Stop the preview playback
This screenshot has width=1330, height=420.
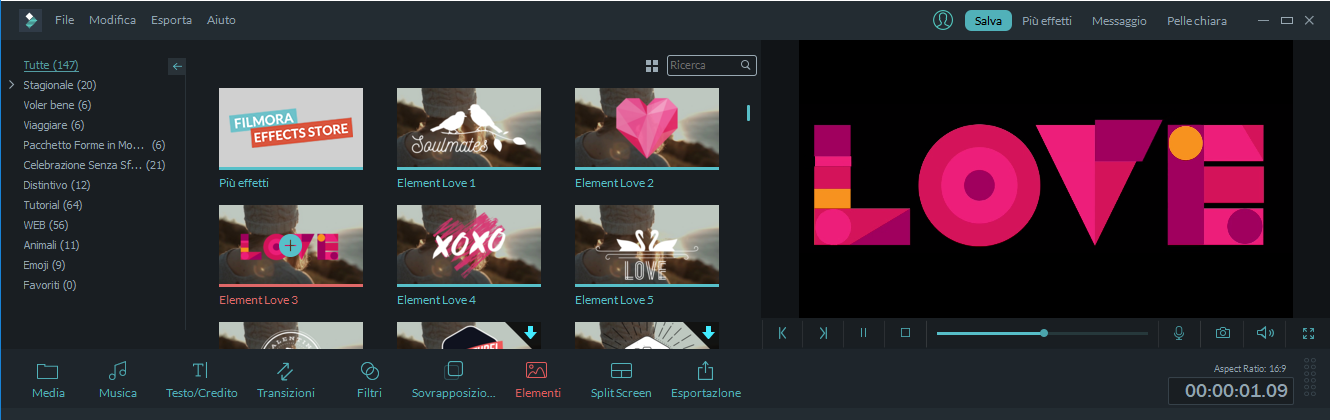point(905,333)
